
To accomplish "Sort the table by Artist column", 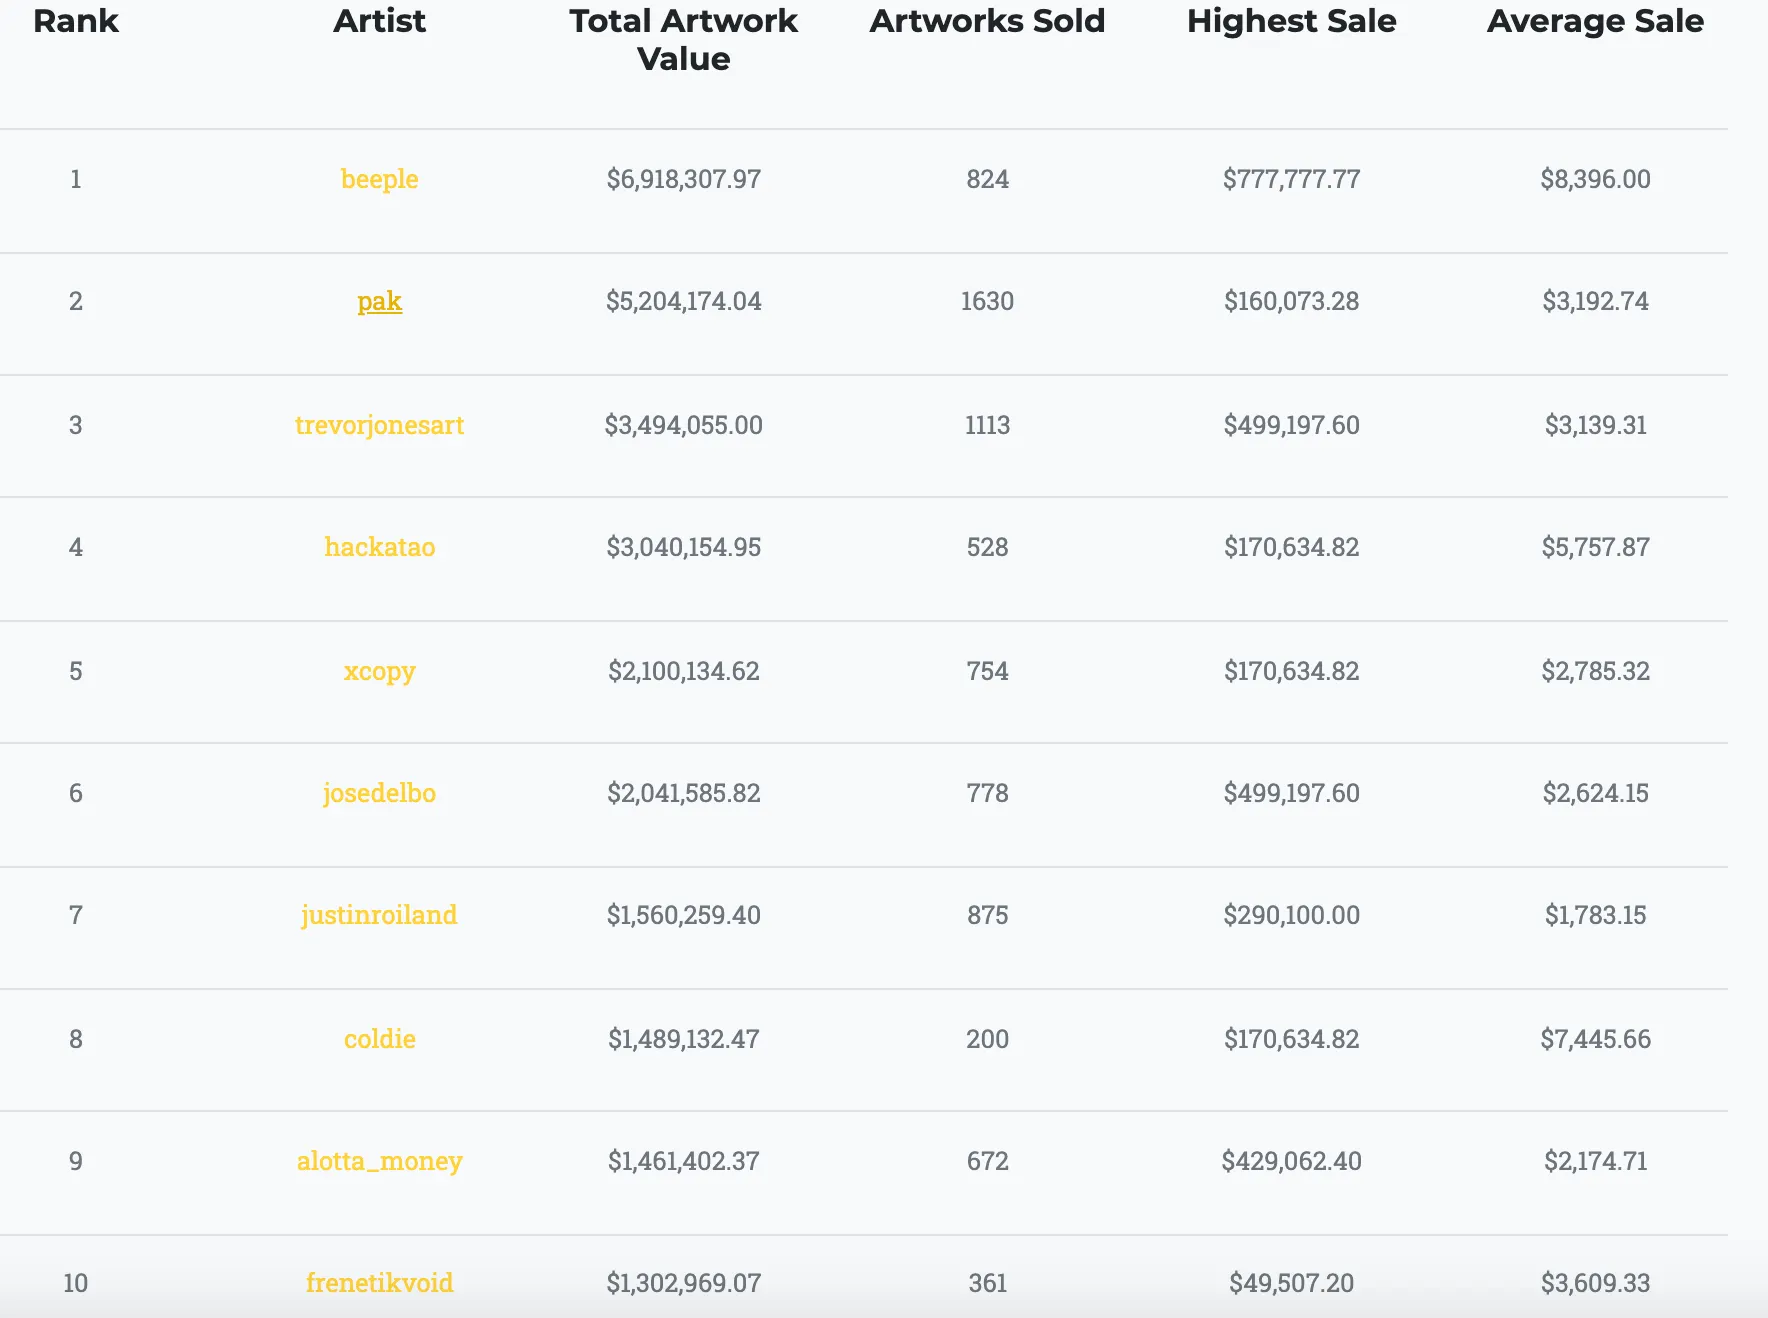I will point(380,21).
